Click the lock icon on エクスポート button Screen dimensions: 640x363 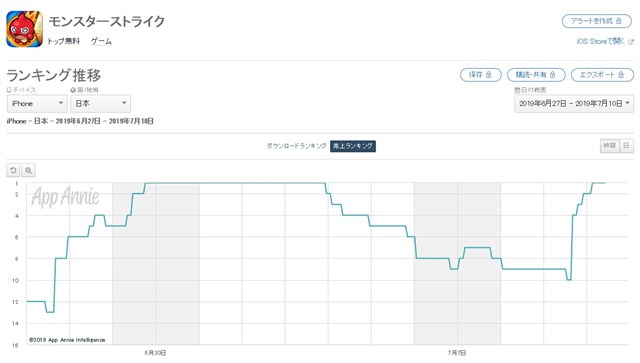(621, 75)
